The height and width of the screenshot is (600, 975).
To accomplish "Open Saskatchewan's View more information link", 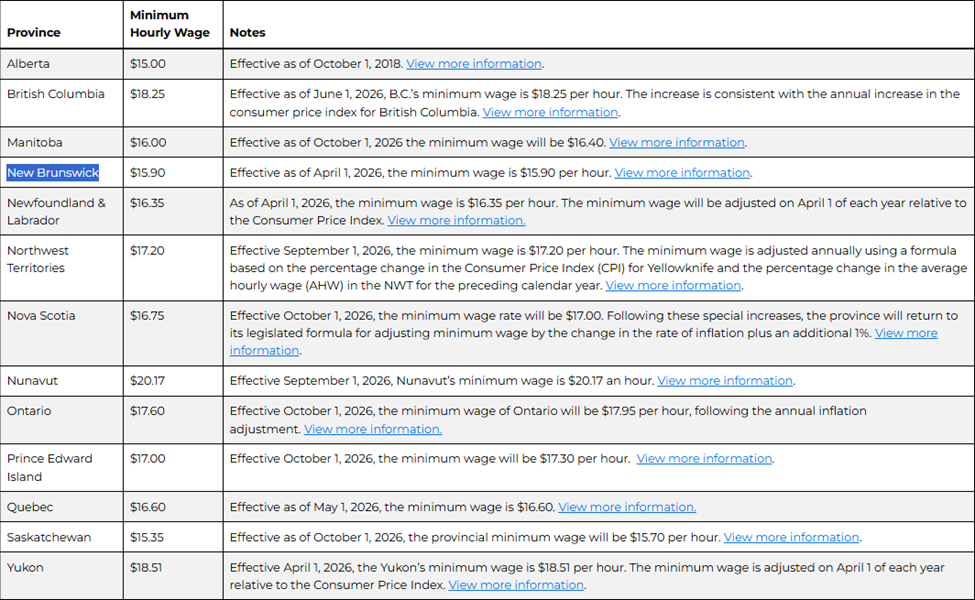I will [x=792, y=537].
